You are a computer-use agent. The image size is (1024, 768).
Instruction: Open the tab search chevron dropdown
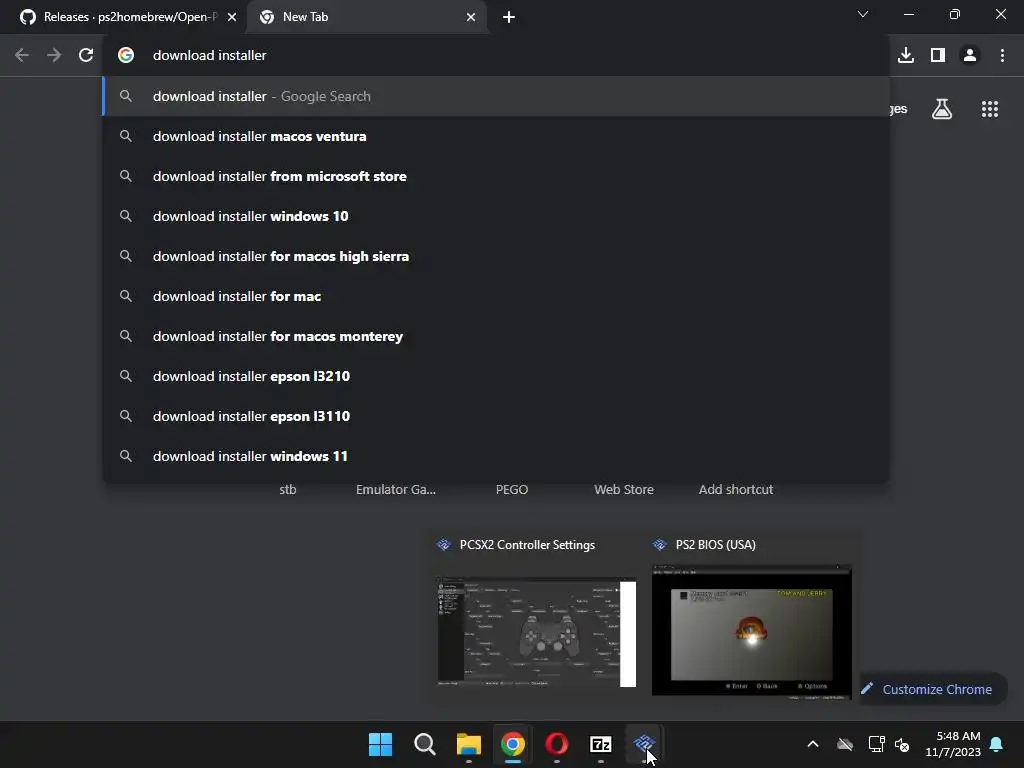(x=863, y=14)
